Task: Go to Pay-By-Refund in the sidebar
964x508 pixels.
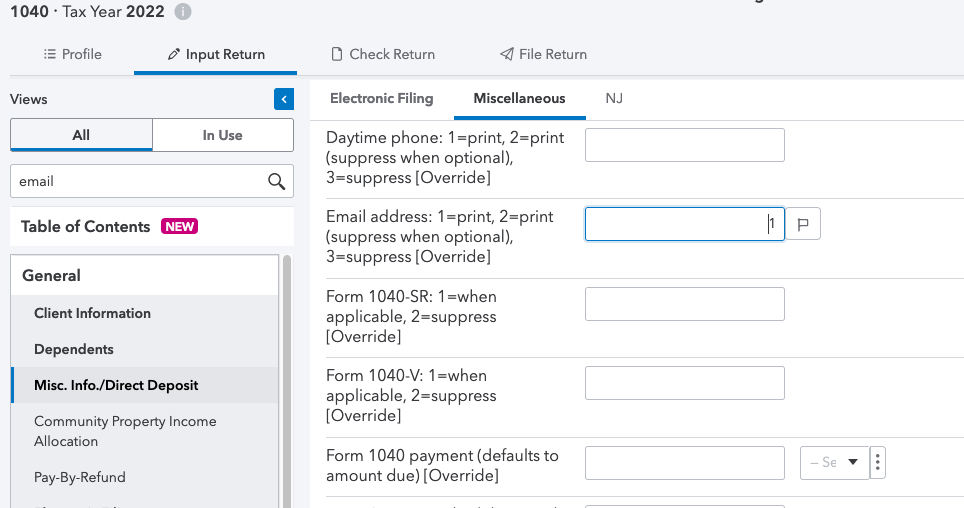Action: 80,477
